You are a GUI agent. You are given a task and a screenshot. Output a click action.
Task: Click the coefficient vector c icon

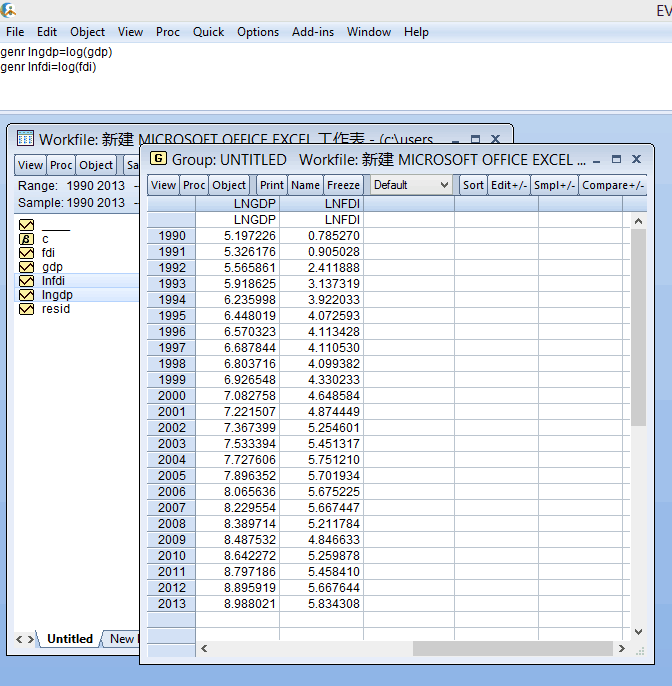[27, 239]
